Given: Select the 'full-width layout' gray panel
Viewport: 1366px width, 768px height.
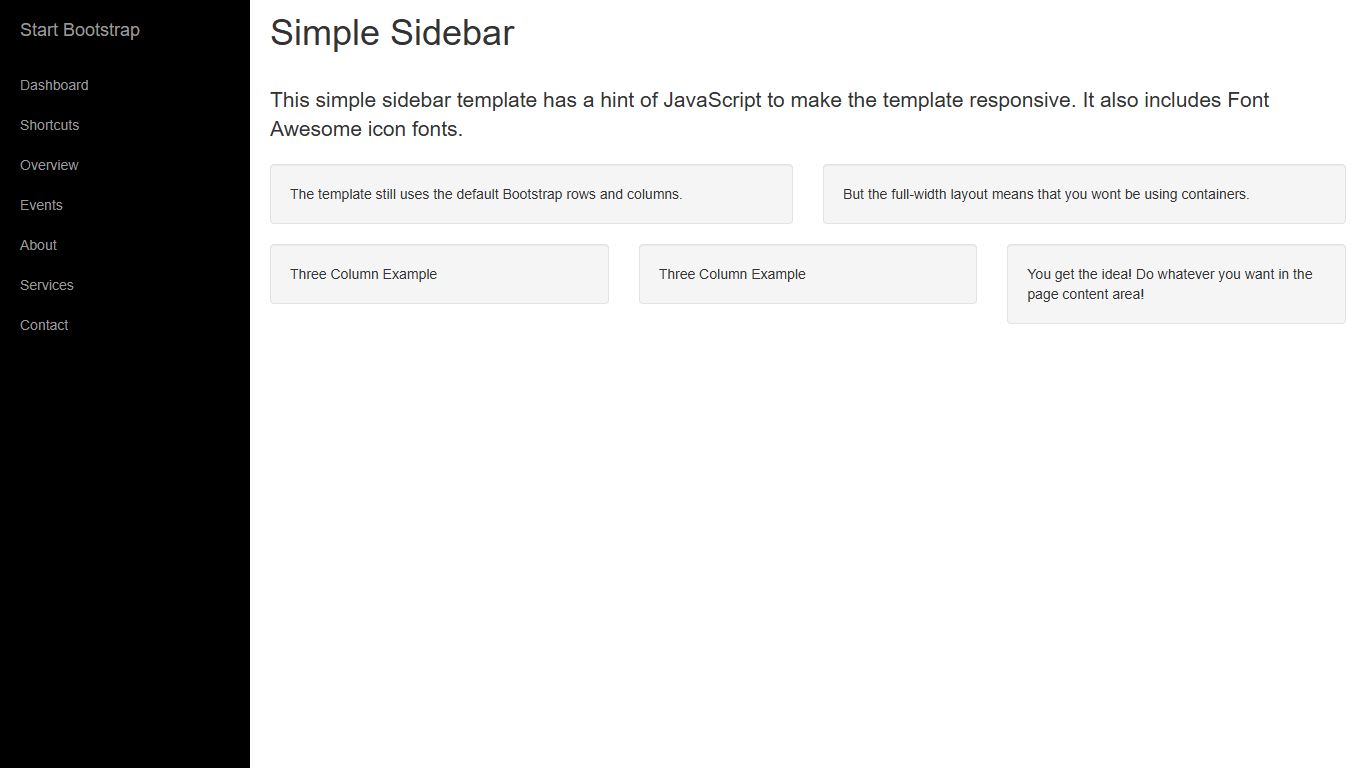Looking at the screenshot, I should 1084,194.
